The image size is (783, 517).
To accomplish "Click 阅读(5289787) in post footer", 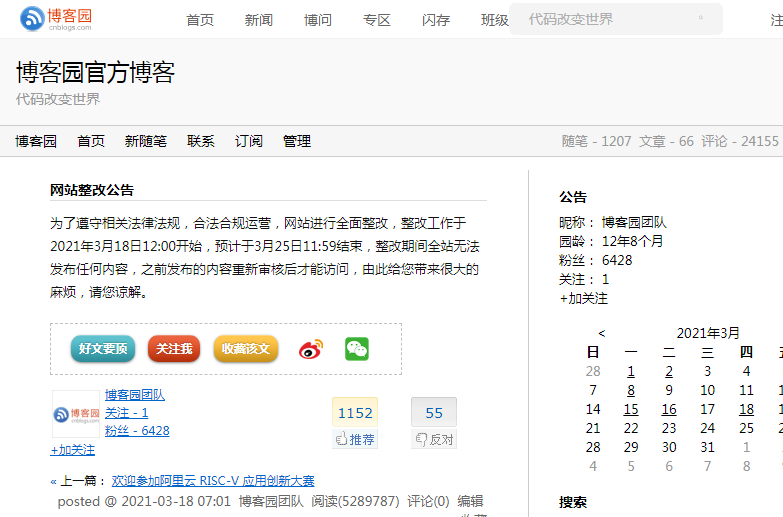I will [355, 501].
